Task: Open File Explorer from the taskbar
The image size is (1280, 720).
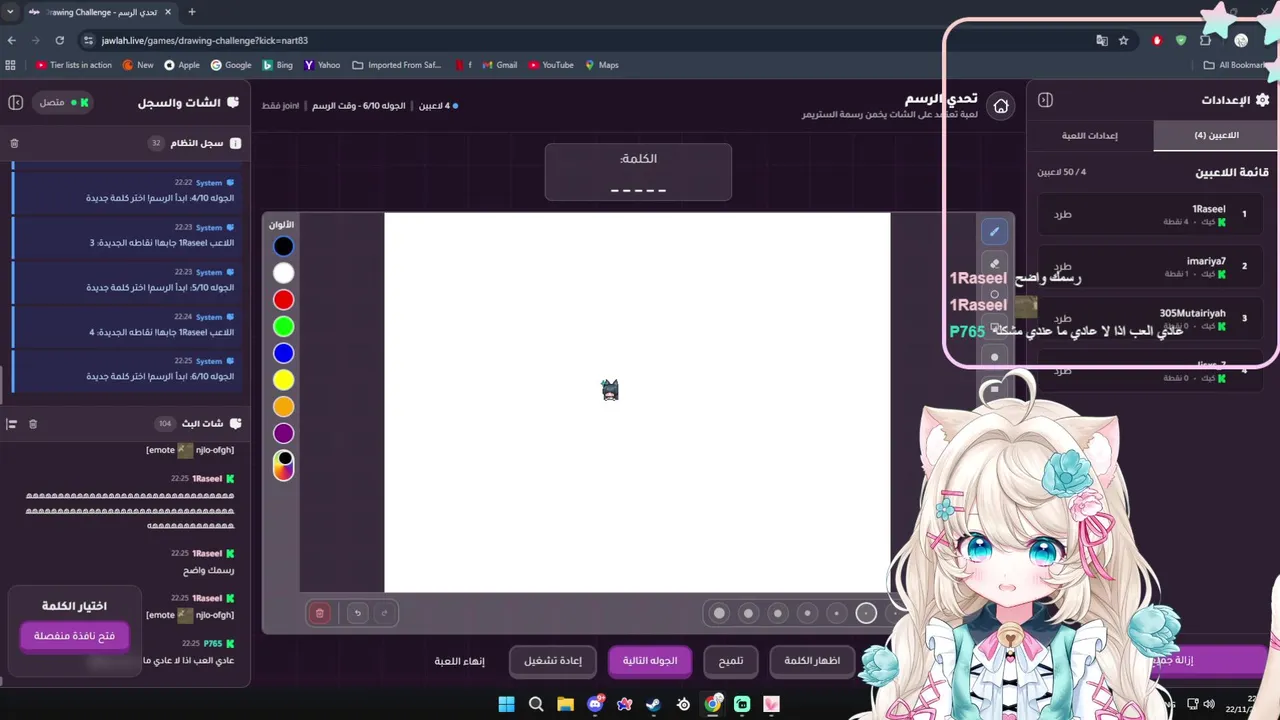Action: pyautogui.click(x=565, y=704)
